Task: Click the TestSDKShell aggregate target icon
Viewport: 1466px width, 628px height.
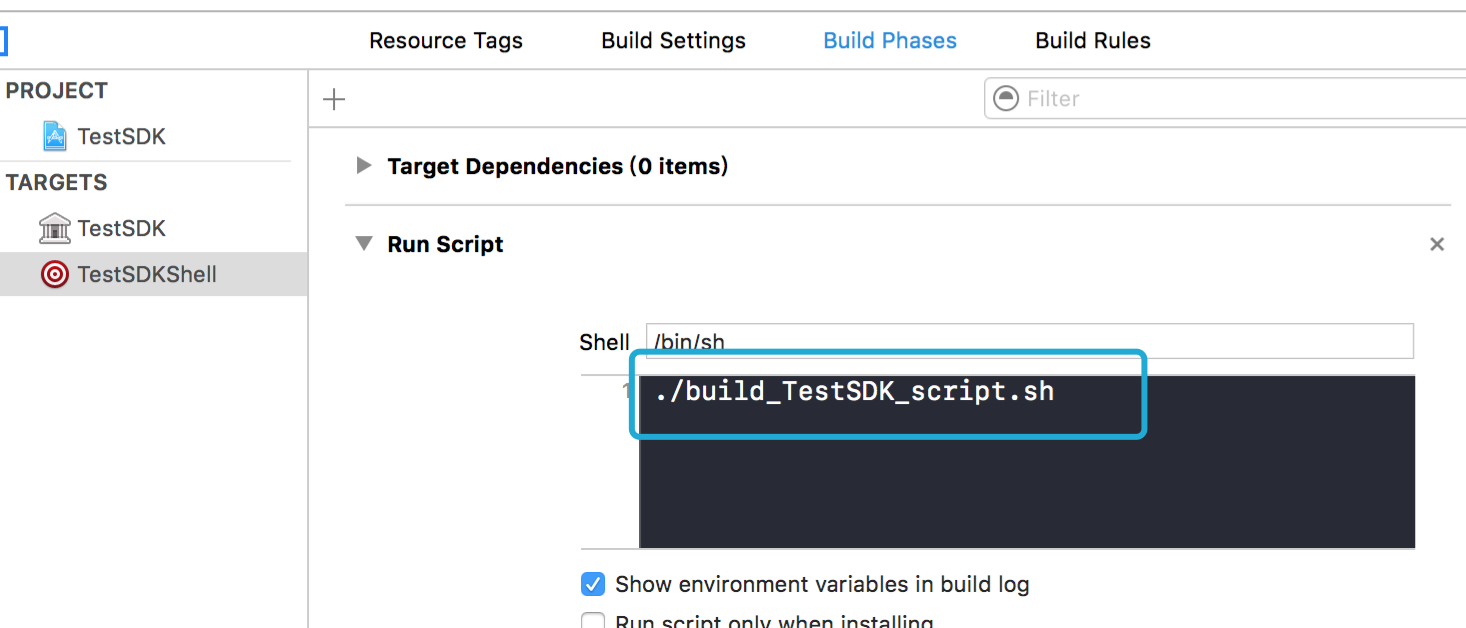Action: click(x=55, y=274)
